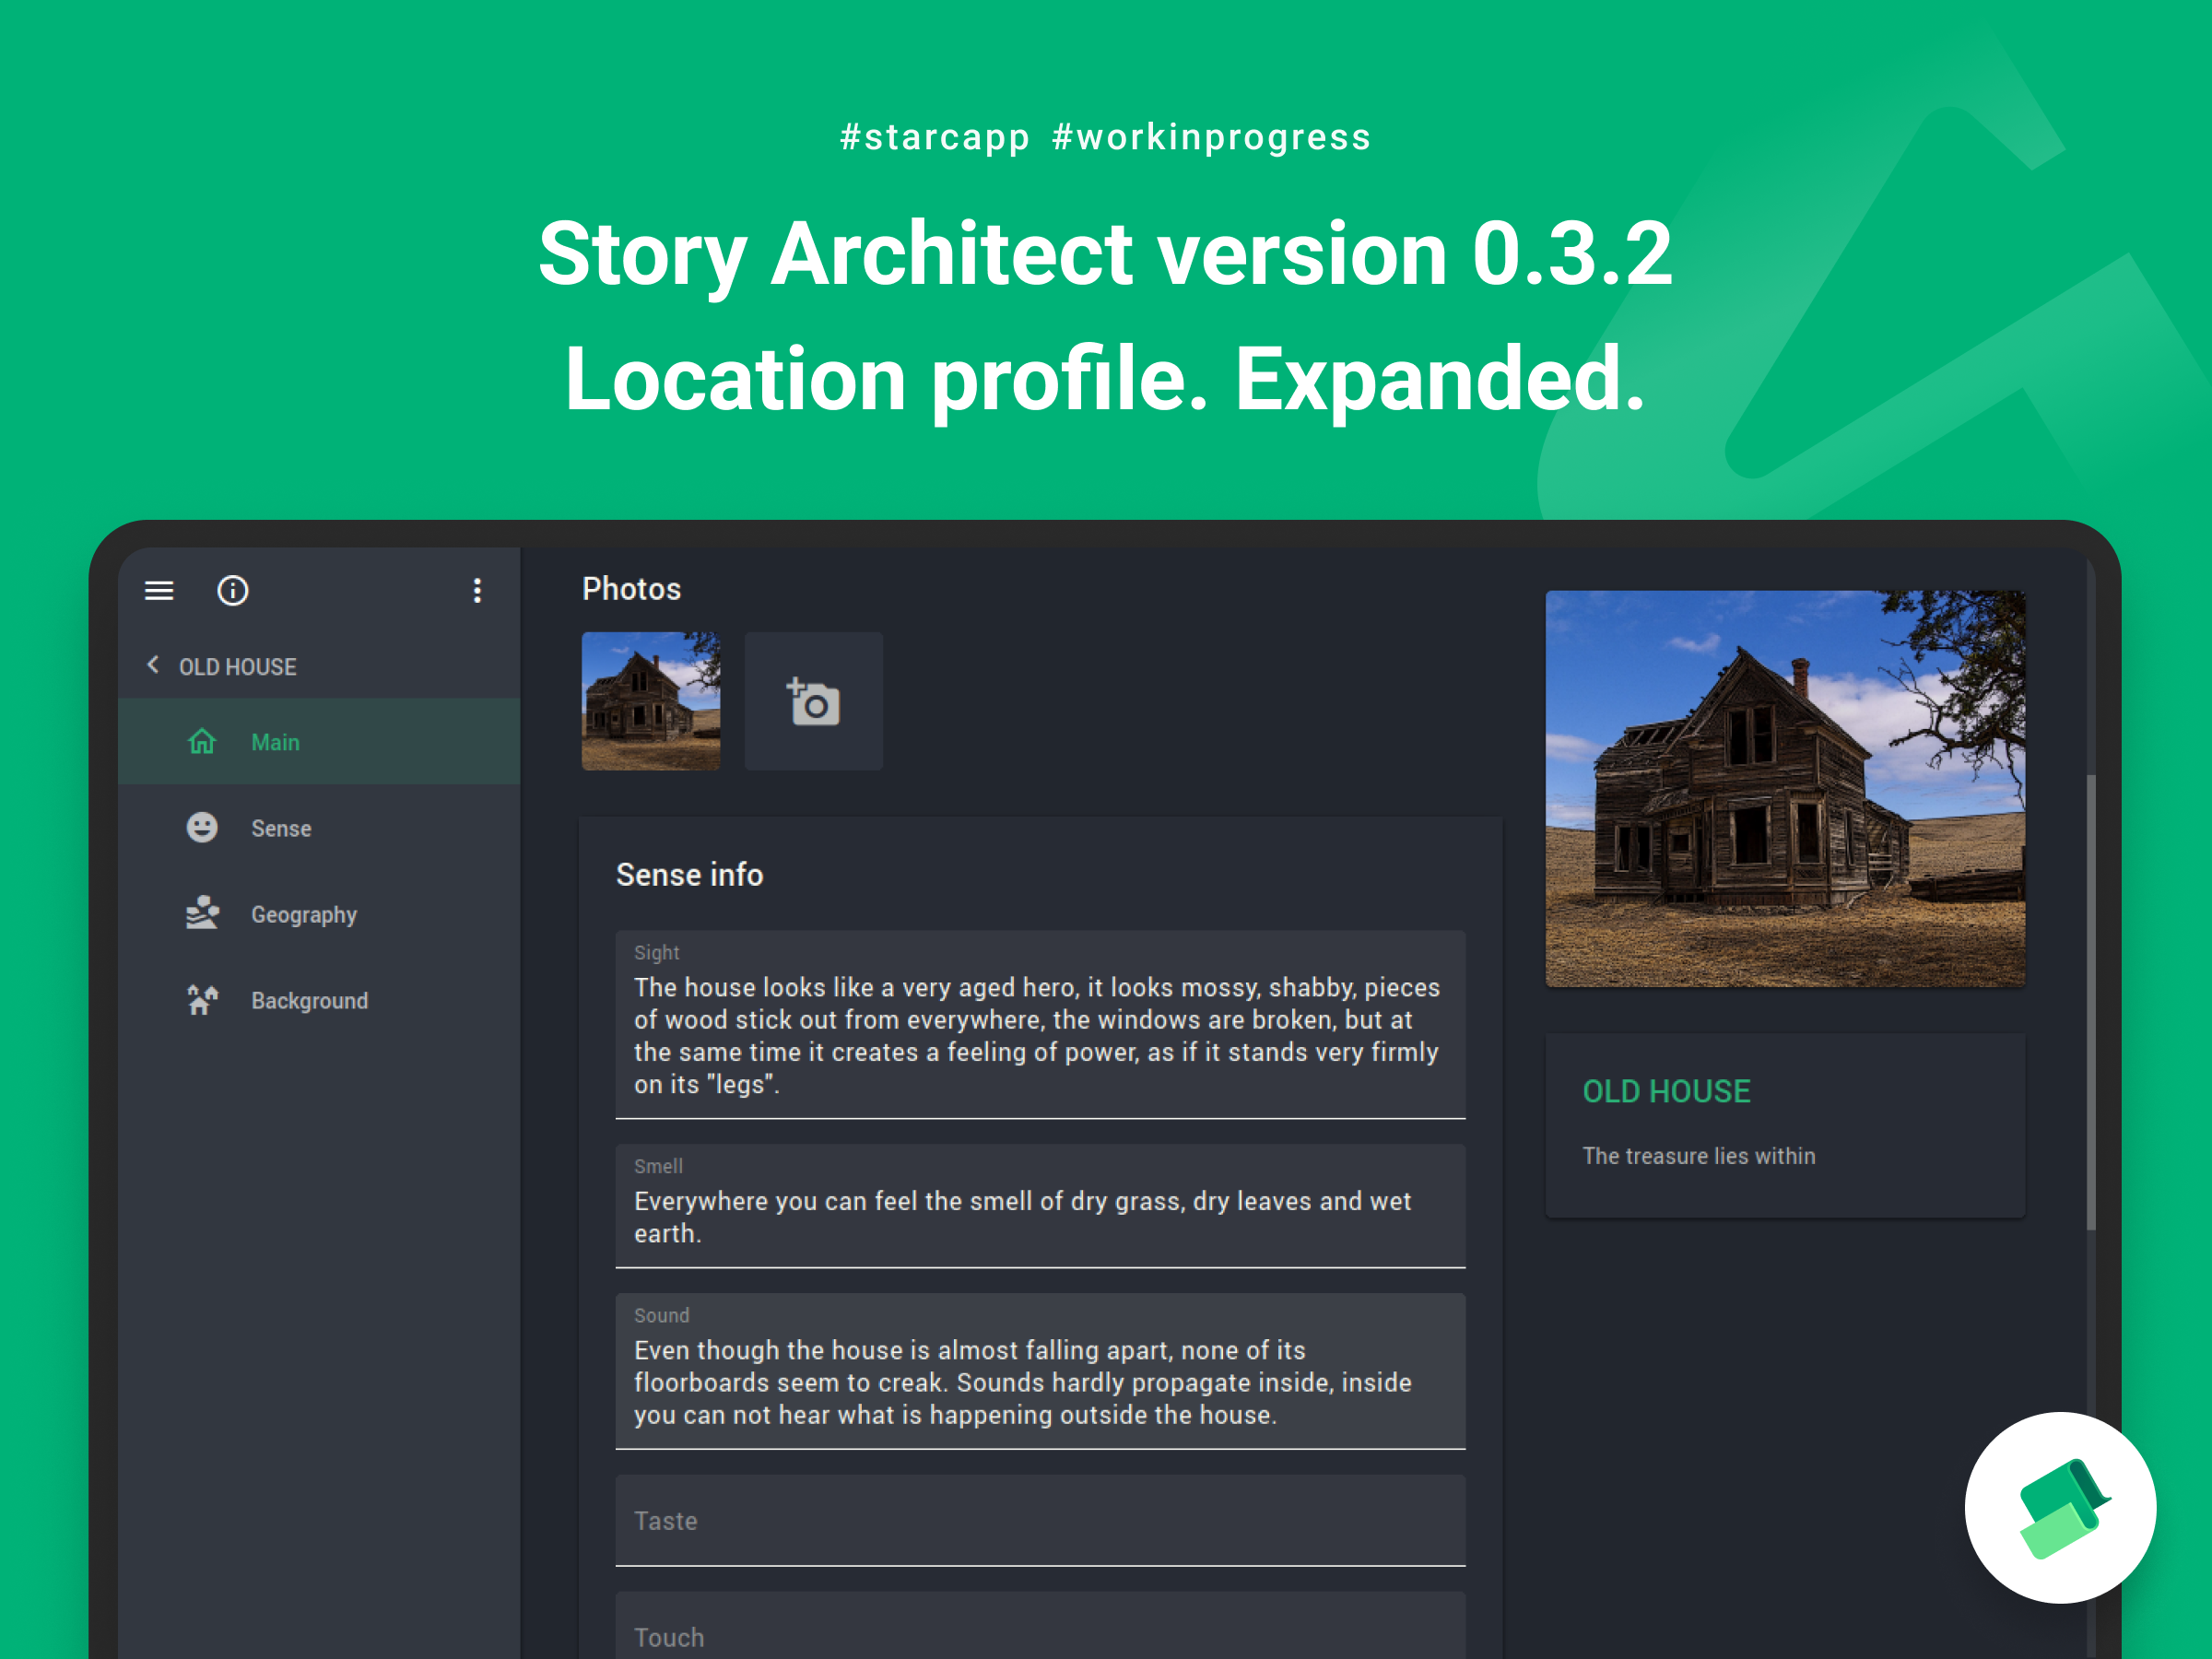
Task: Click the Sense smiley face icon
Action: [x=202, y=828]
